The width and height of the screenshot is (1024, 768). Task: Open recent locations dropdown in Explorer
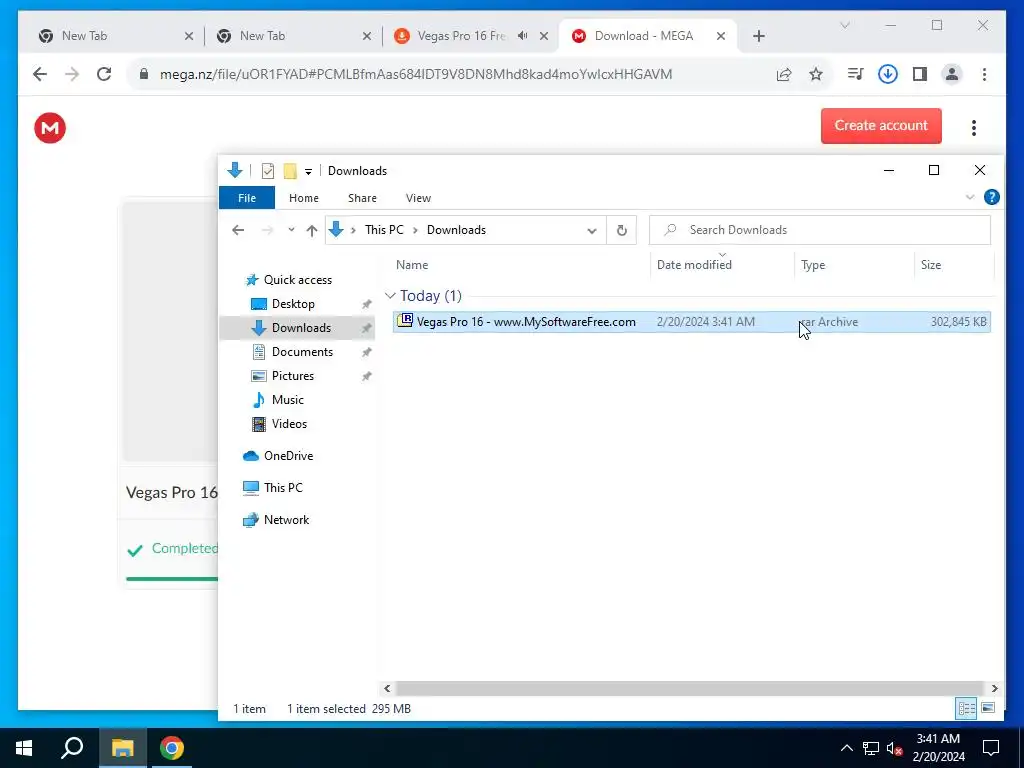(291, 230)
